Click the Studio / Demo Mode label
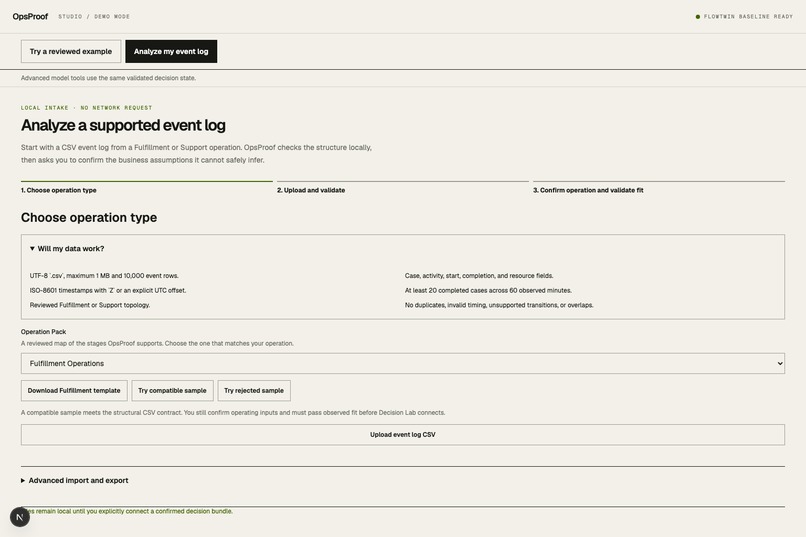The height and width of the screenshot is (537, 806). click(94, 17)
